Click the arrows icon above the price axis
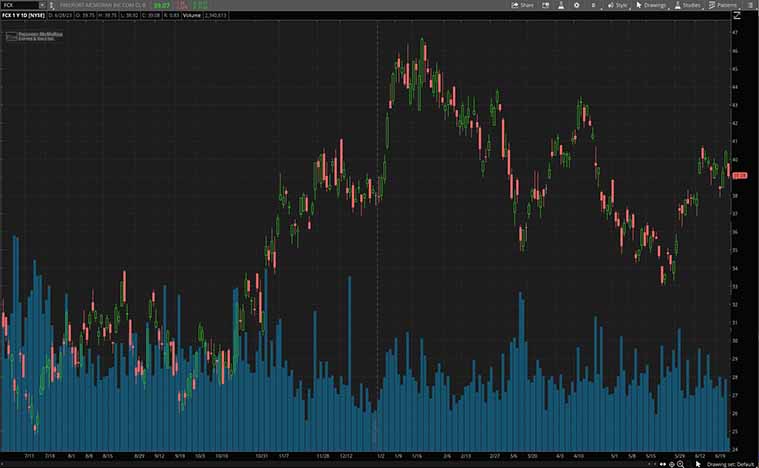Image resolution: width=759 pixels, height=468 pixels. click(x=737, y=15)
